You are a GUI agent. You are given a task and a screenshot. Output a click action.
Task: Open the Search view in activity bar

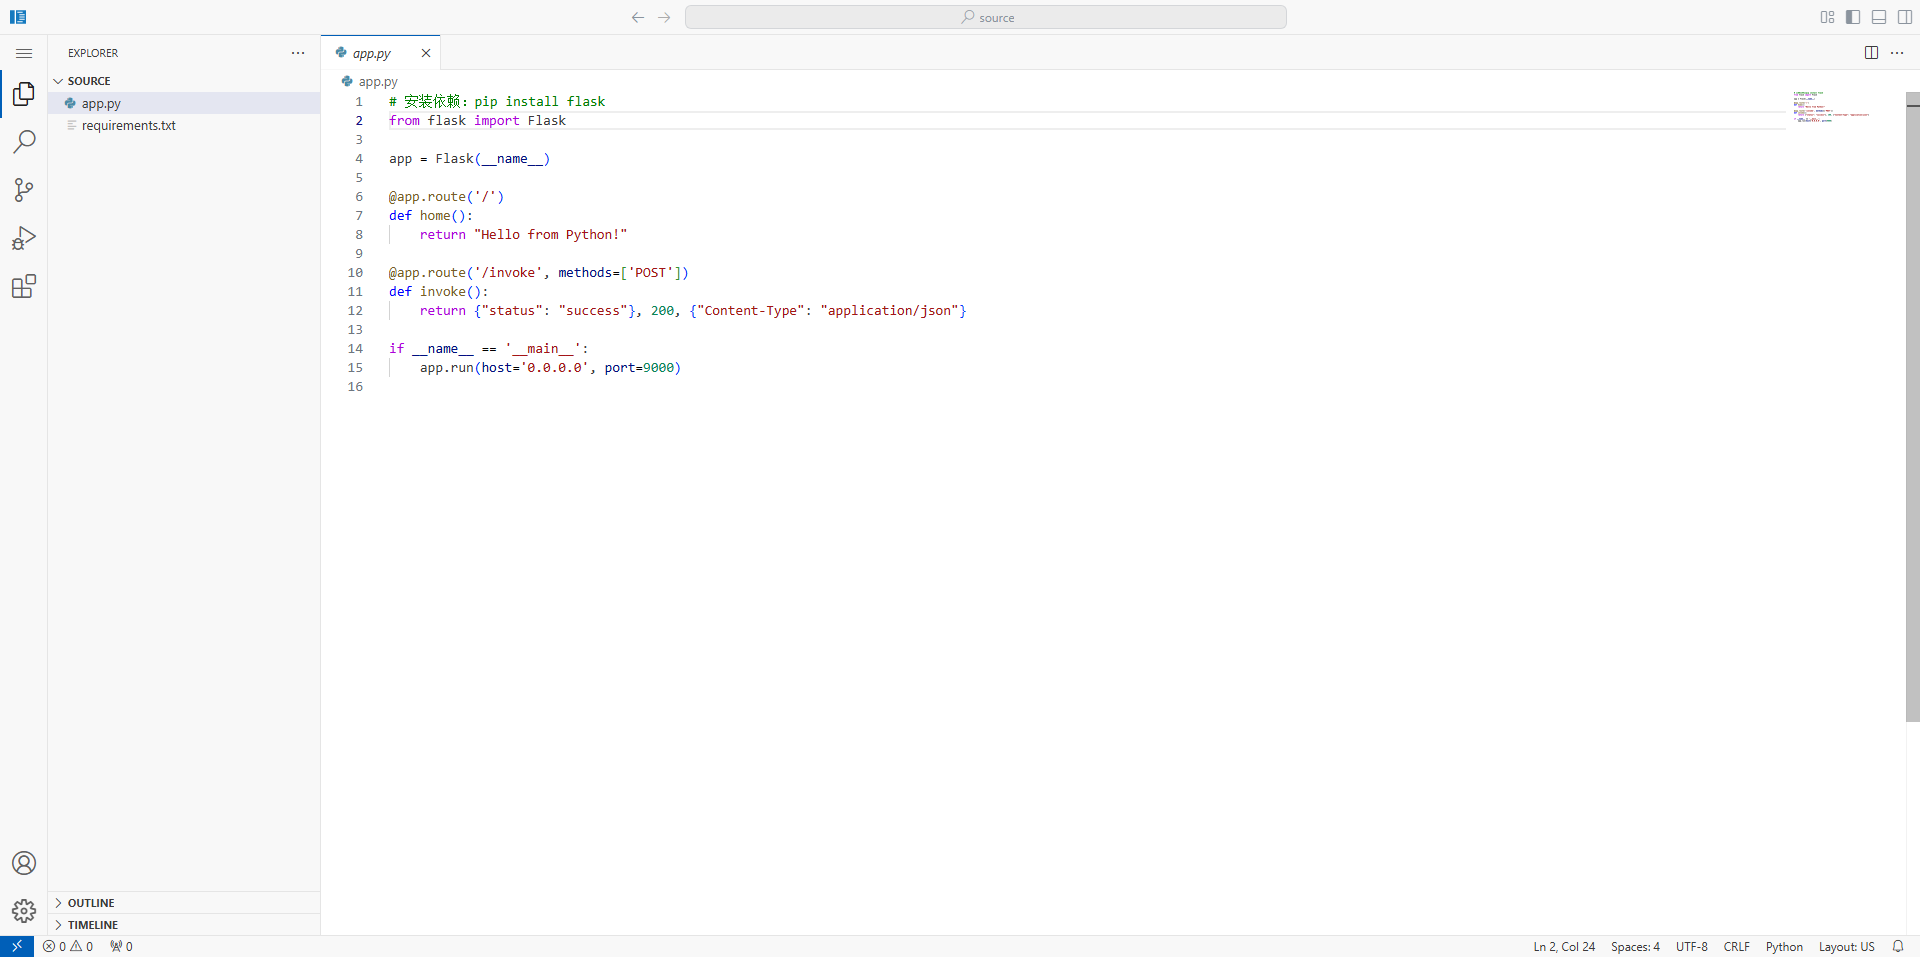click(x=24, y=142)
